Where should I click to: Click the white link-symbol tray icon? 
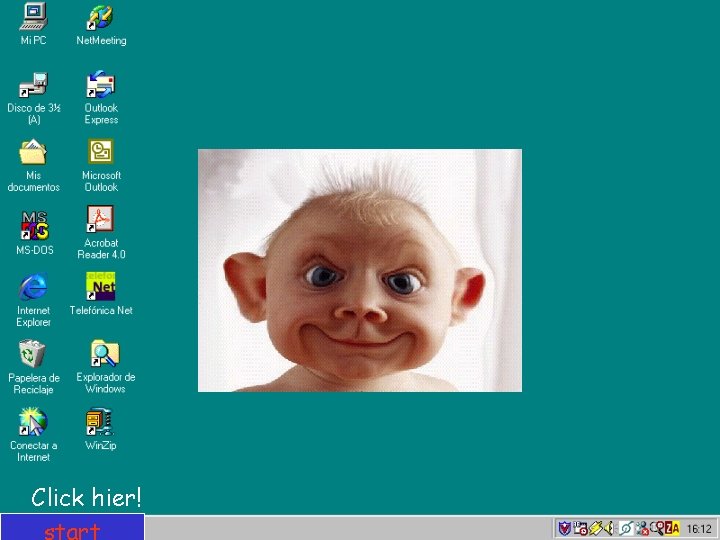(627, 529)
